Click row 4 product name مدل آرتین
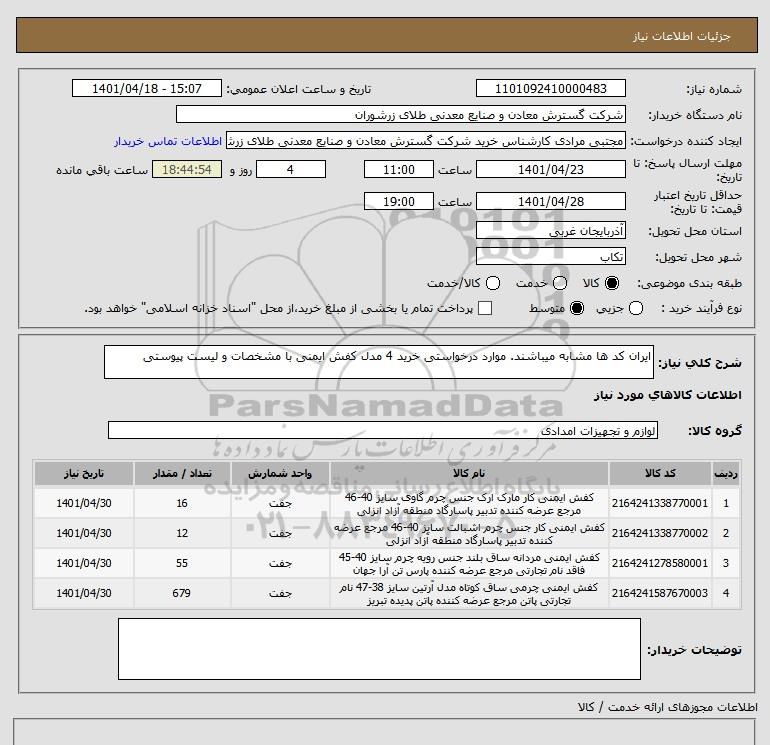 pyautogui.click(x=469, y=594)
